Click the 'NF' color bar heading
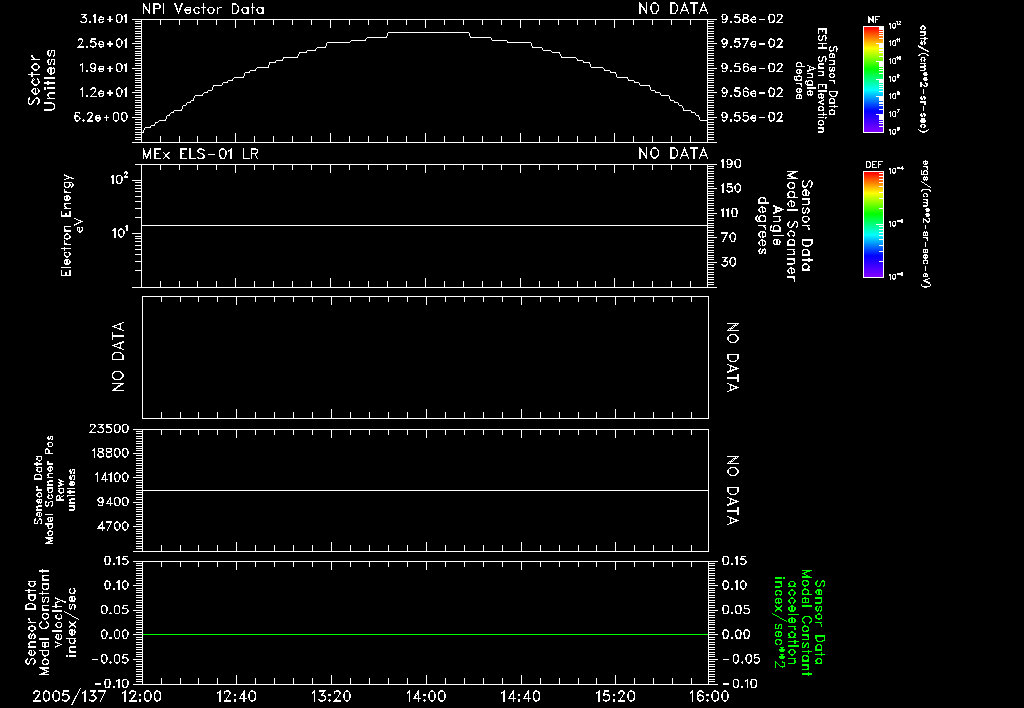This screenshot has width=1024, height=708. [x=873, y=20]
